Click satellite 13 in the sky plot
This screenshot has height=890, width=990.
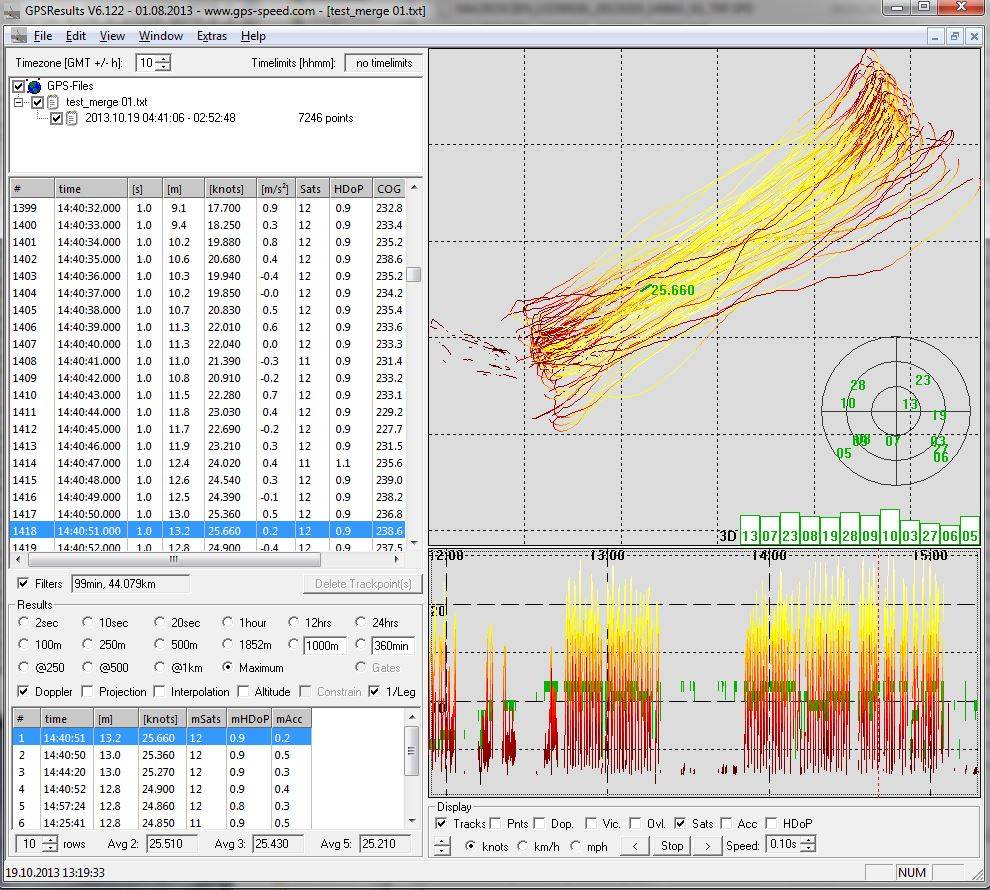click(x=909, y=404)
